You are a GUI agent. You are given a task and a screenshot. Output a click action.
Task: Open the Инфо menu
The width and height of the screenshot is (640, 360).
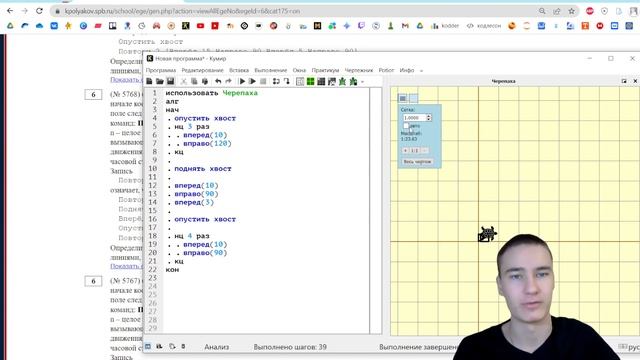[x=407, y=70]
